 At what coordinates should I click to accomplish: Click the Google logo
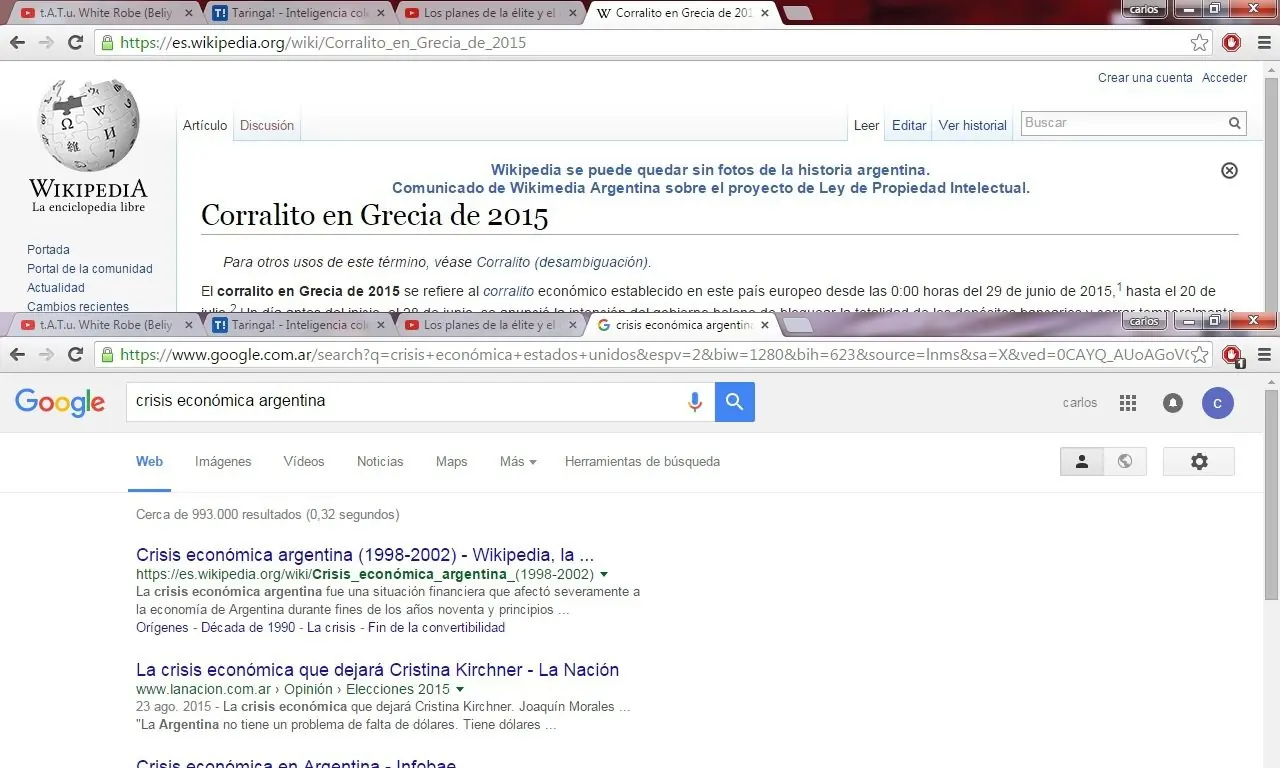[x=60, y=403]
